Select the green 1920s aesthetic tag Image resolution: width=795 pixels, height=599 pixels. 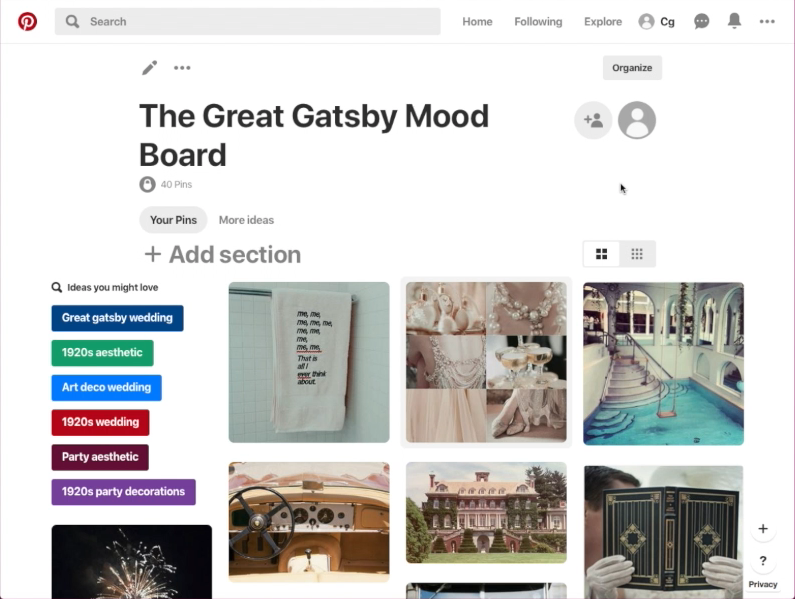pyautogui.click(x=102, y=353)
